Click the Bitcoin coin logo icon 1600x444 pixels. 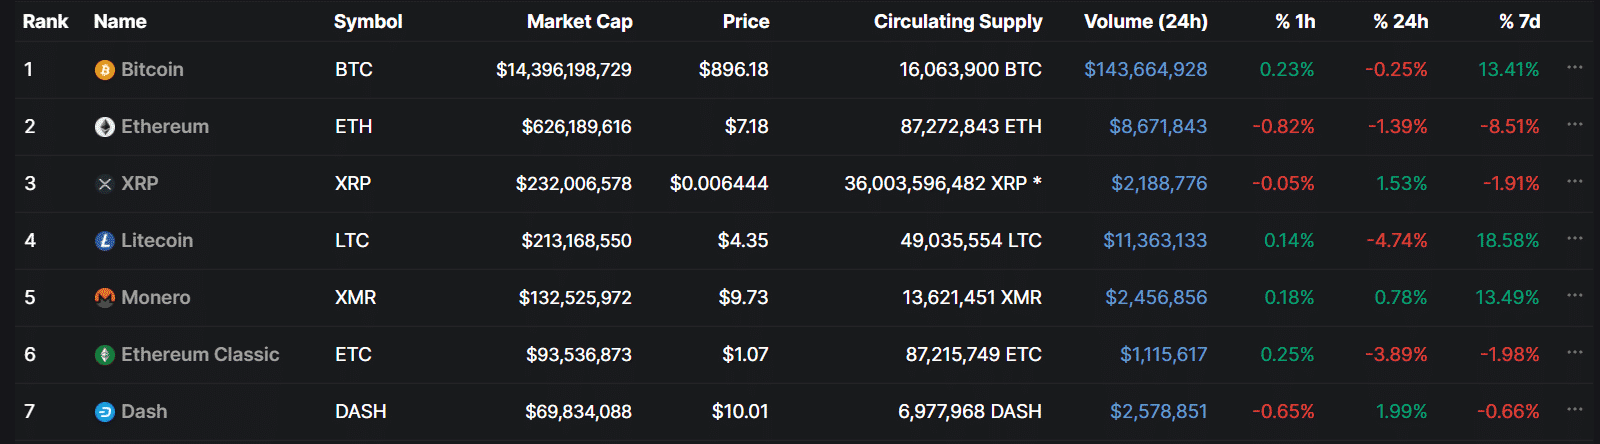(x=104, y=70)
